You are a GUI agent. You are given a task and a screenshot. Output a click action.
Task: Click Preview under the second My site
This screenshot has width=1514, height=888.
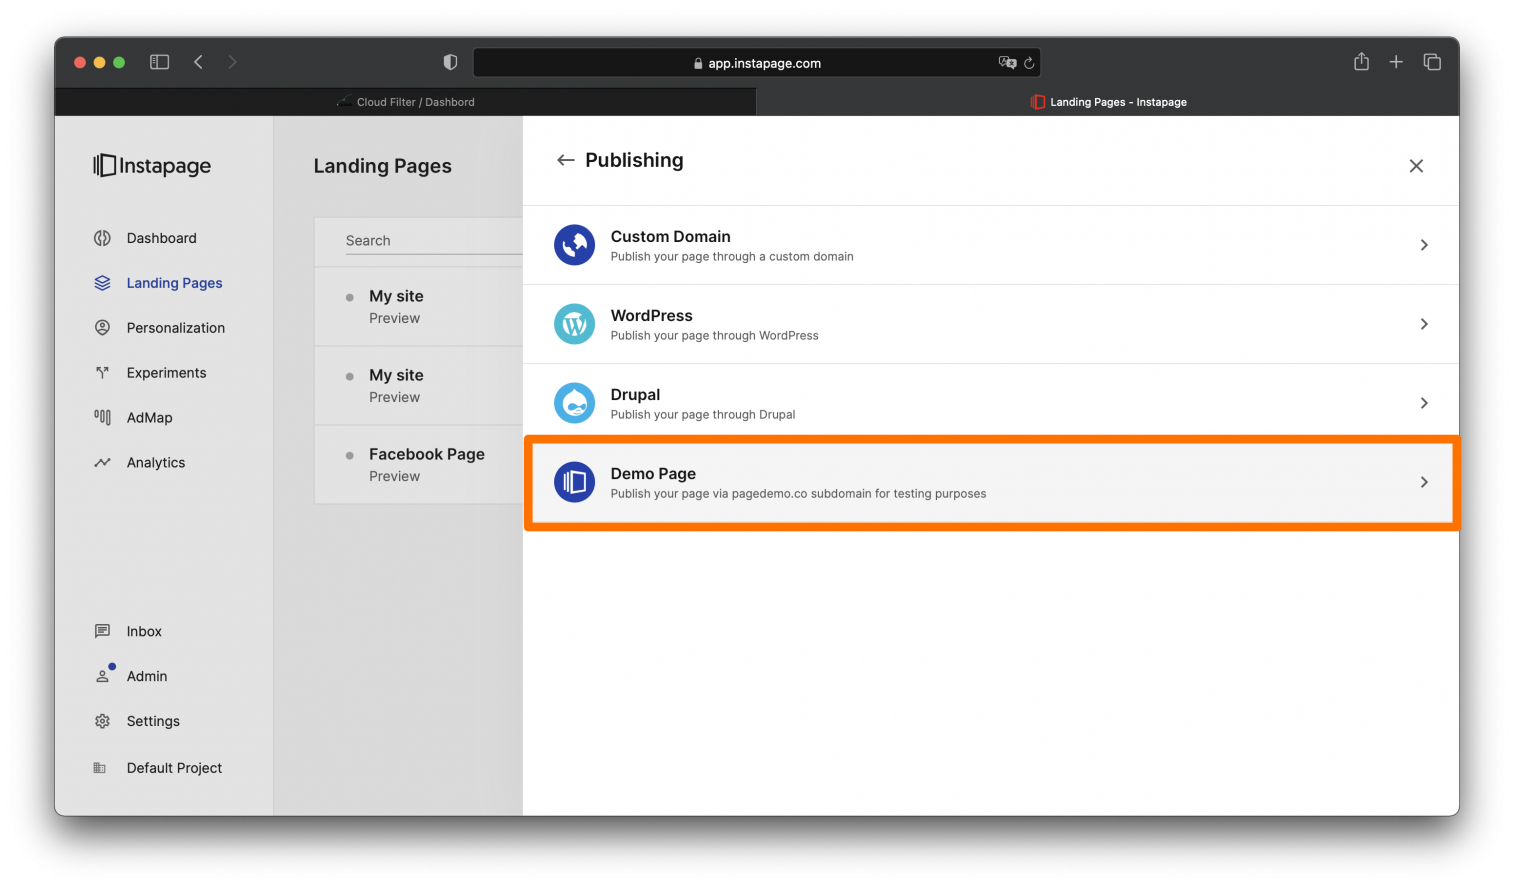click(x=394, y=397)
